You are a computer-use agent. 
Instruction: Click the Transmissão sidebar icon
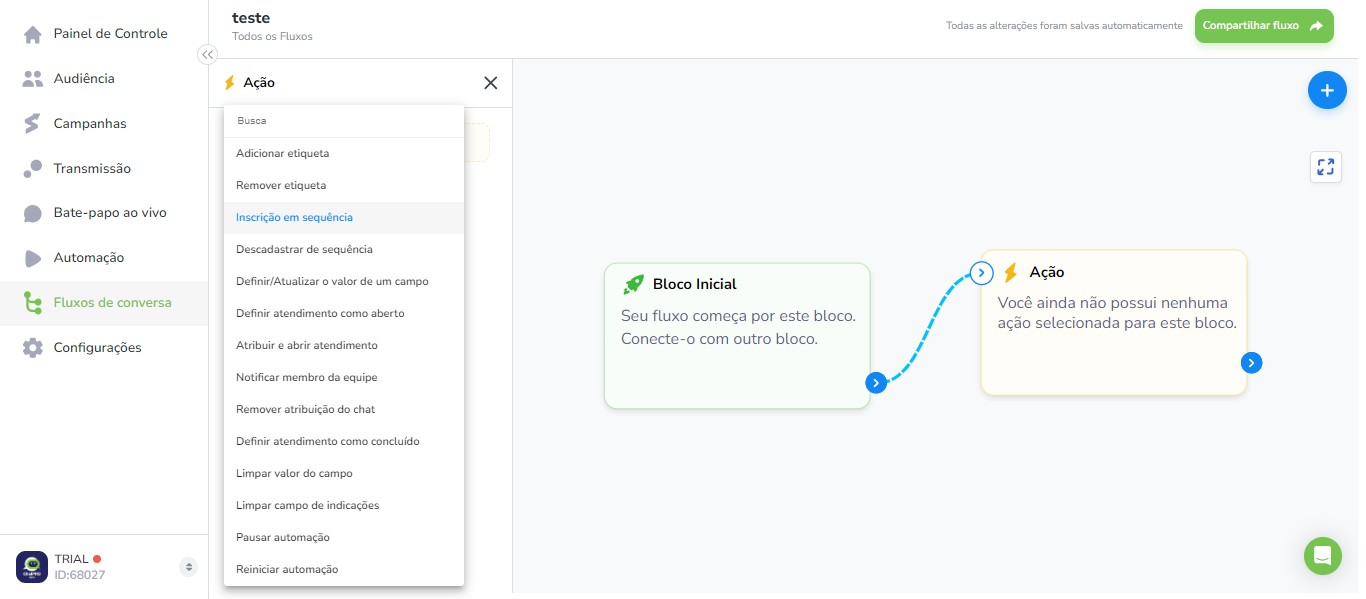click(33, 169)
